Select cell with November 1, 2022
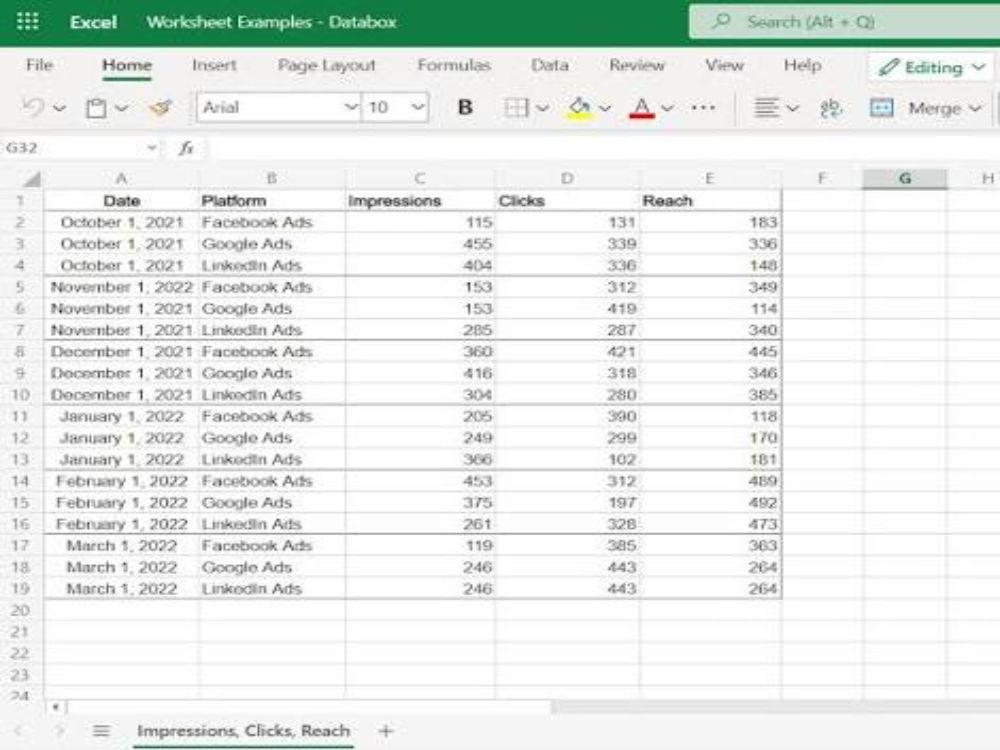 (x=121, y=287)
